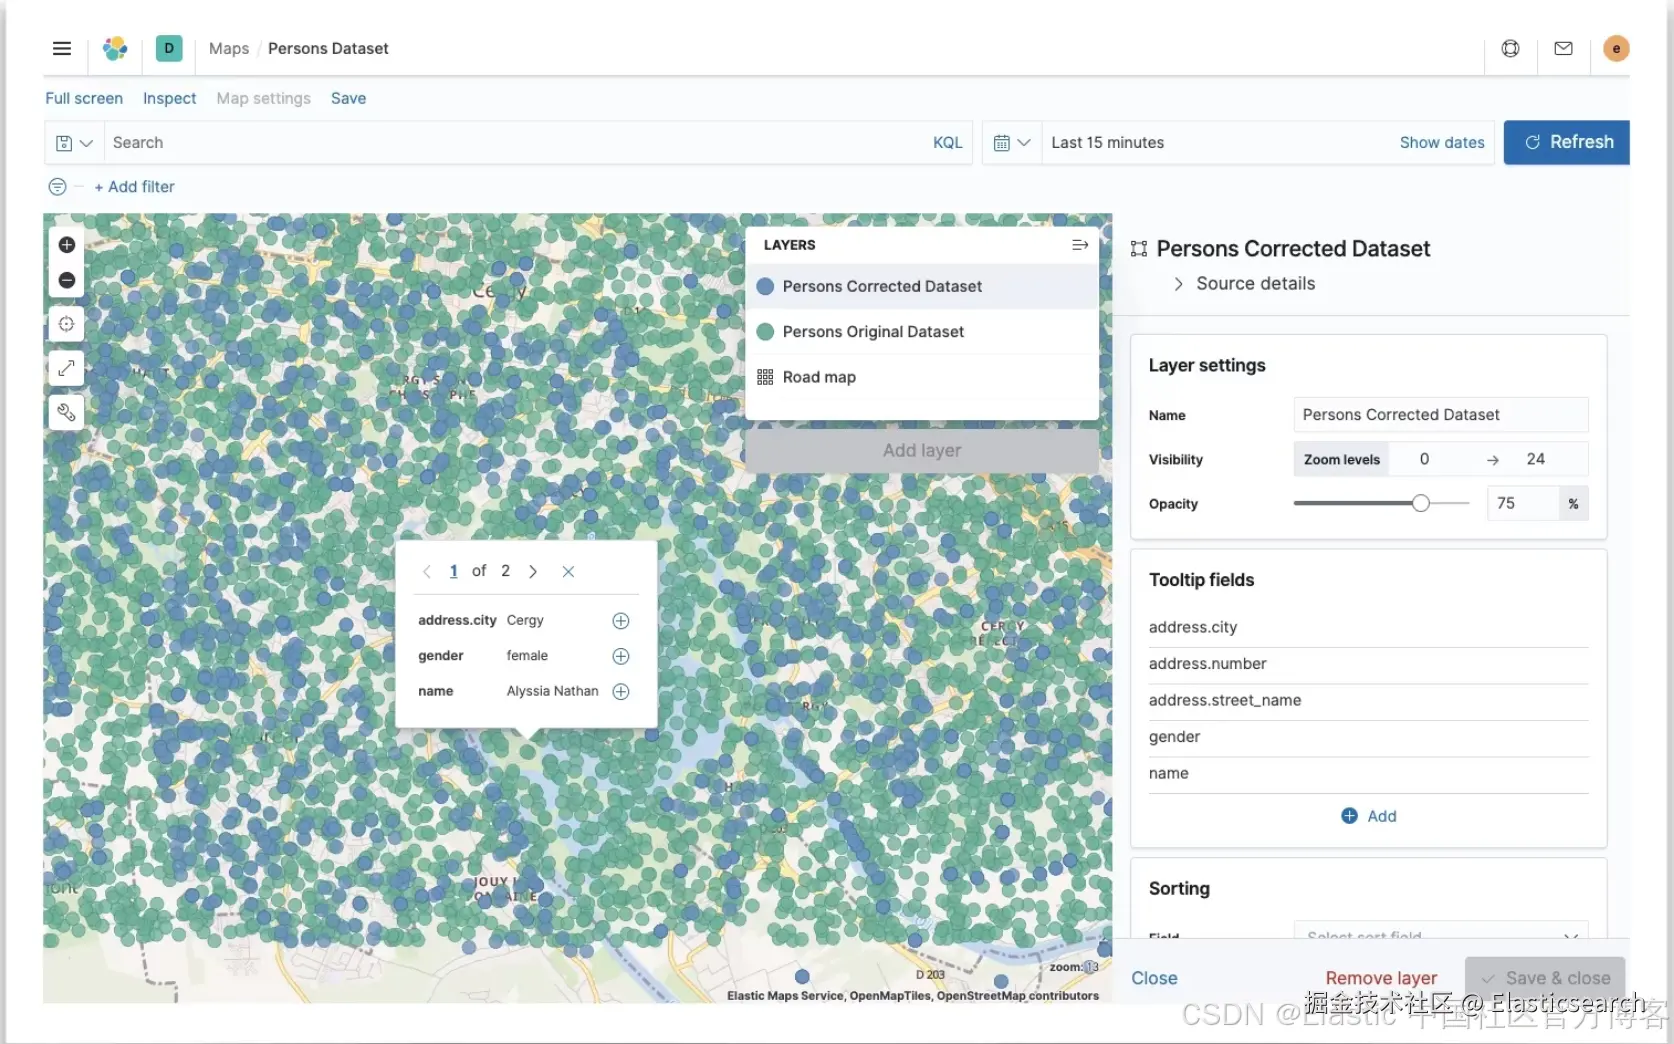
Task: Click Add filter link
Action: click(134, 187)
